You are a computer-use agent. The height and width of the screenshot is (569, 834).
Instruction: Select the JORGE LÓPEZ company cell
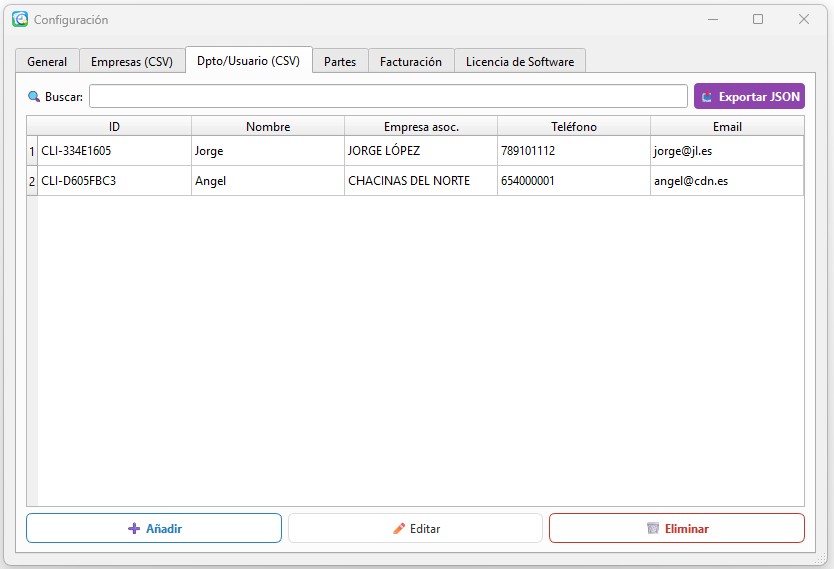click(x=421, y=151)
